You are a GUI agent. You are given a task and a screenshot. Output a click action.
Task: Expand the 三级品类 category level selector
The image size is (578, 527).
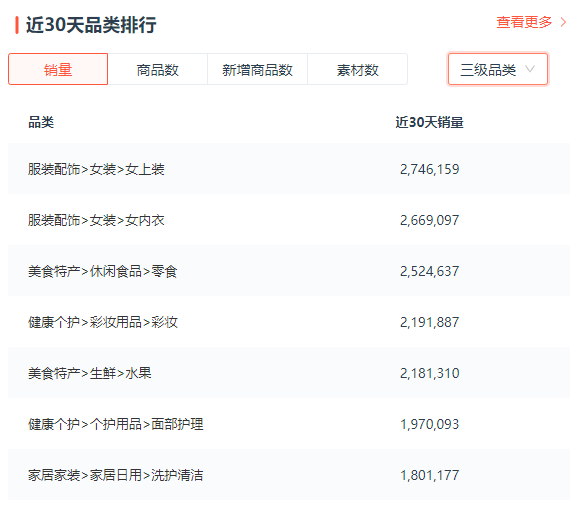pos(498,69)
